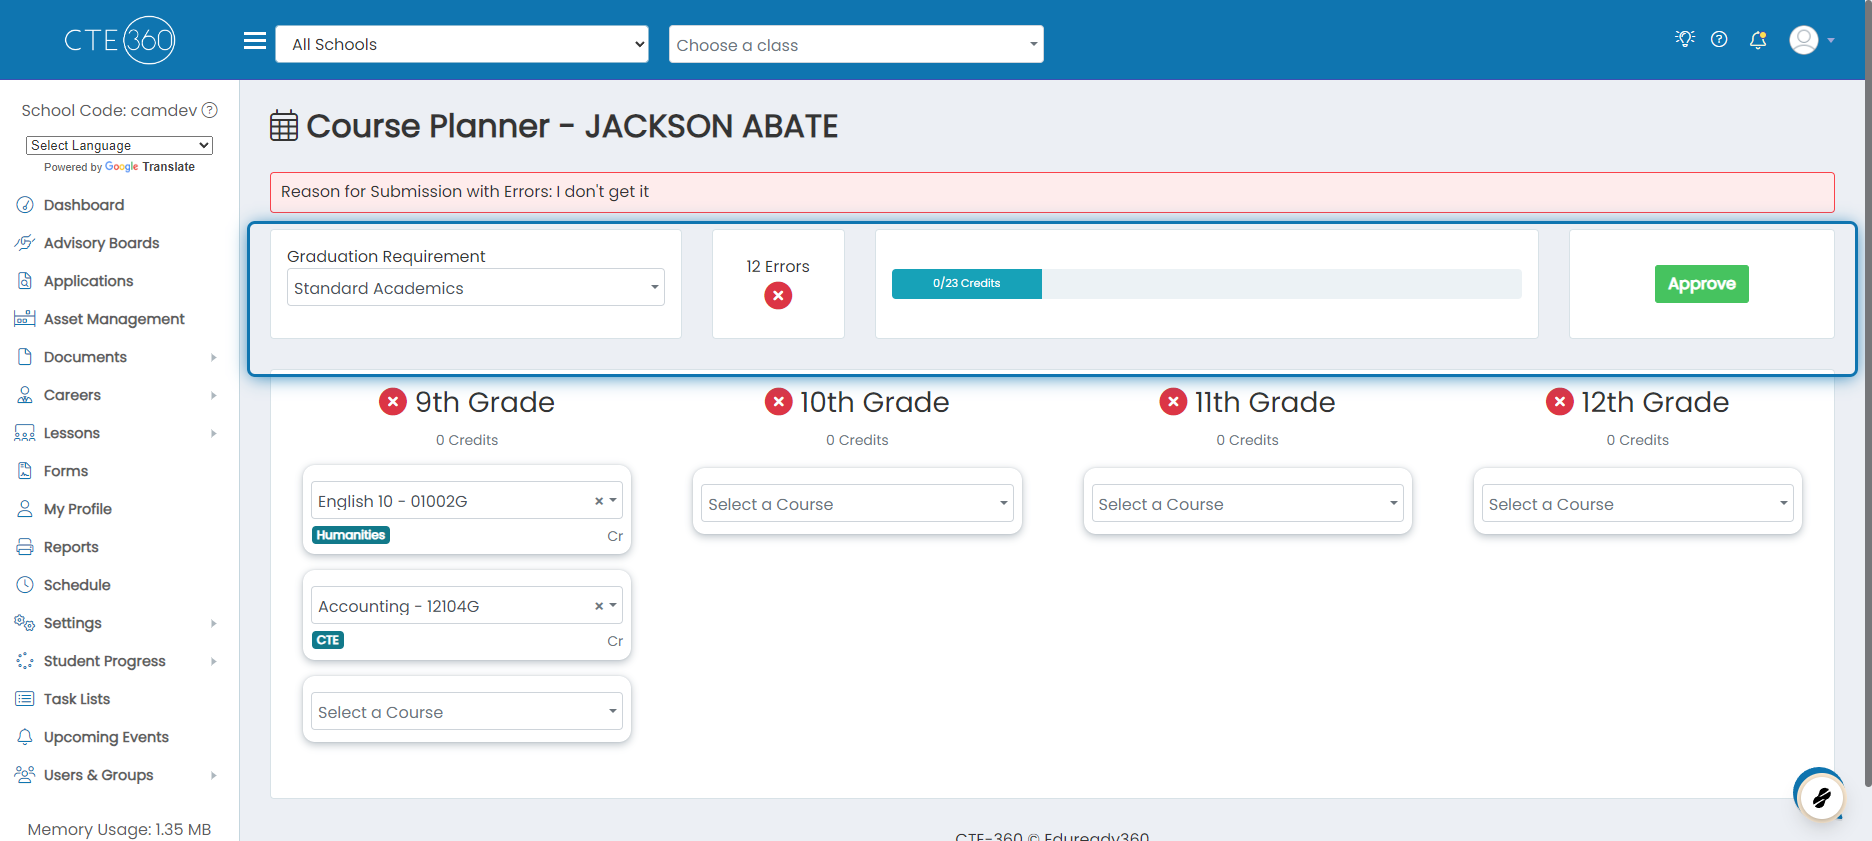Image resolution: width=1872 pixels, height=841 pixels.
Task: Click the Humanities tag badge
Action: [351, 535]
